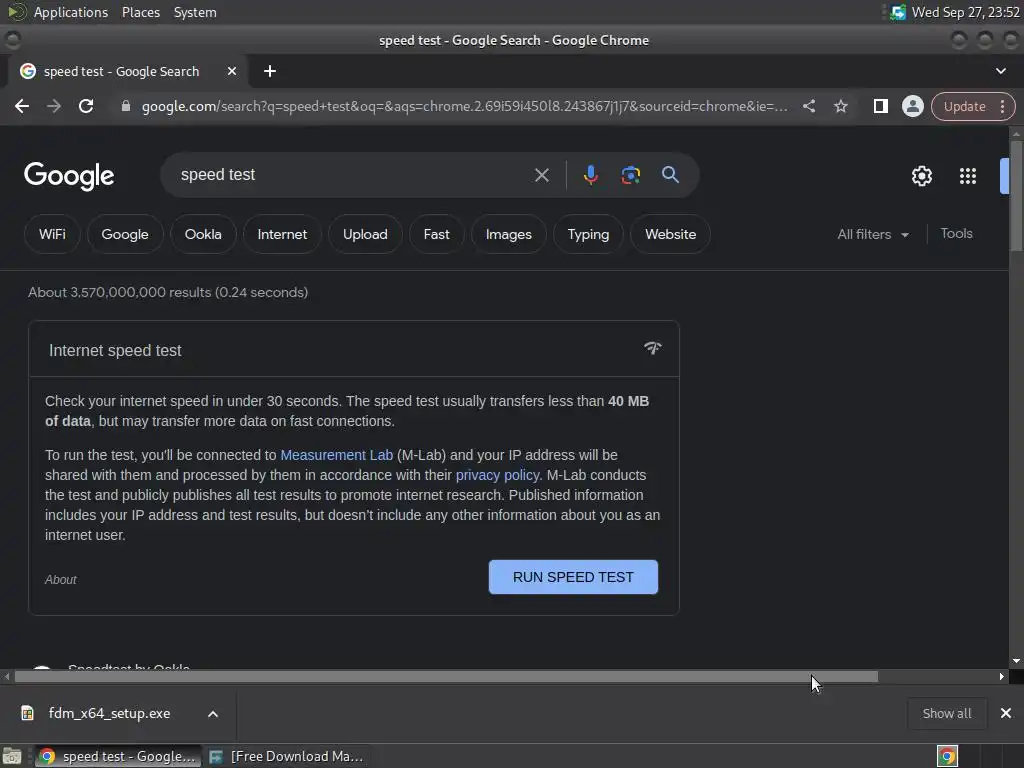
Task: Select the Upload filter chip
Action: tap(365, 234)
